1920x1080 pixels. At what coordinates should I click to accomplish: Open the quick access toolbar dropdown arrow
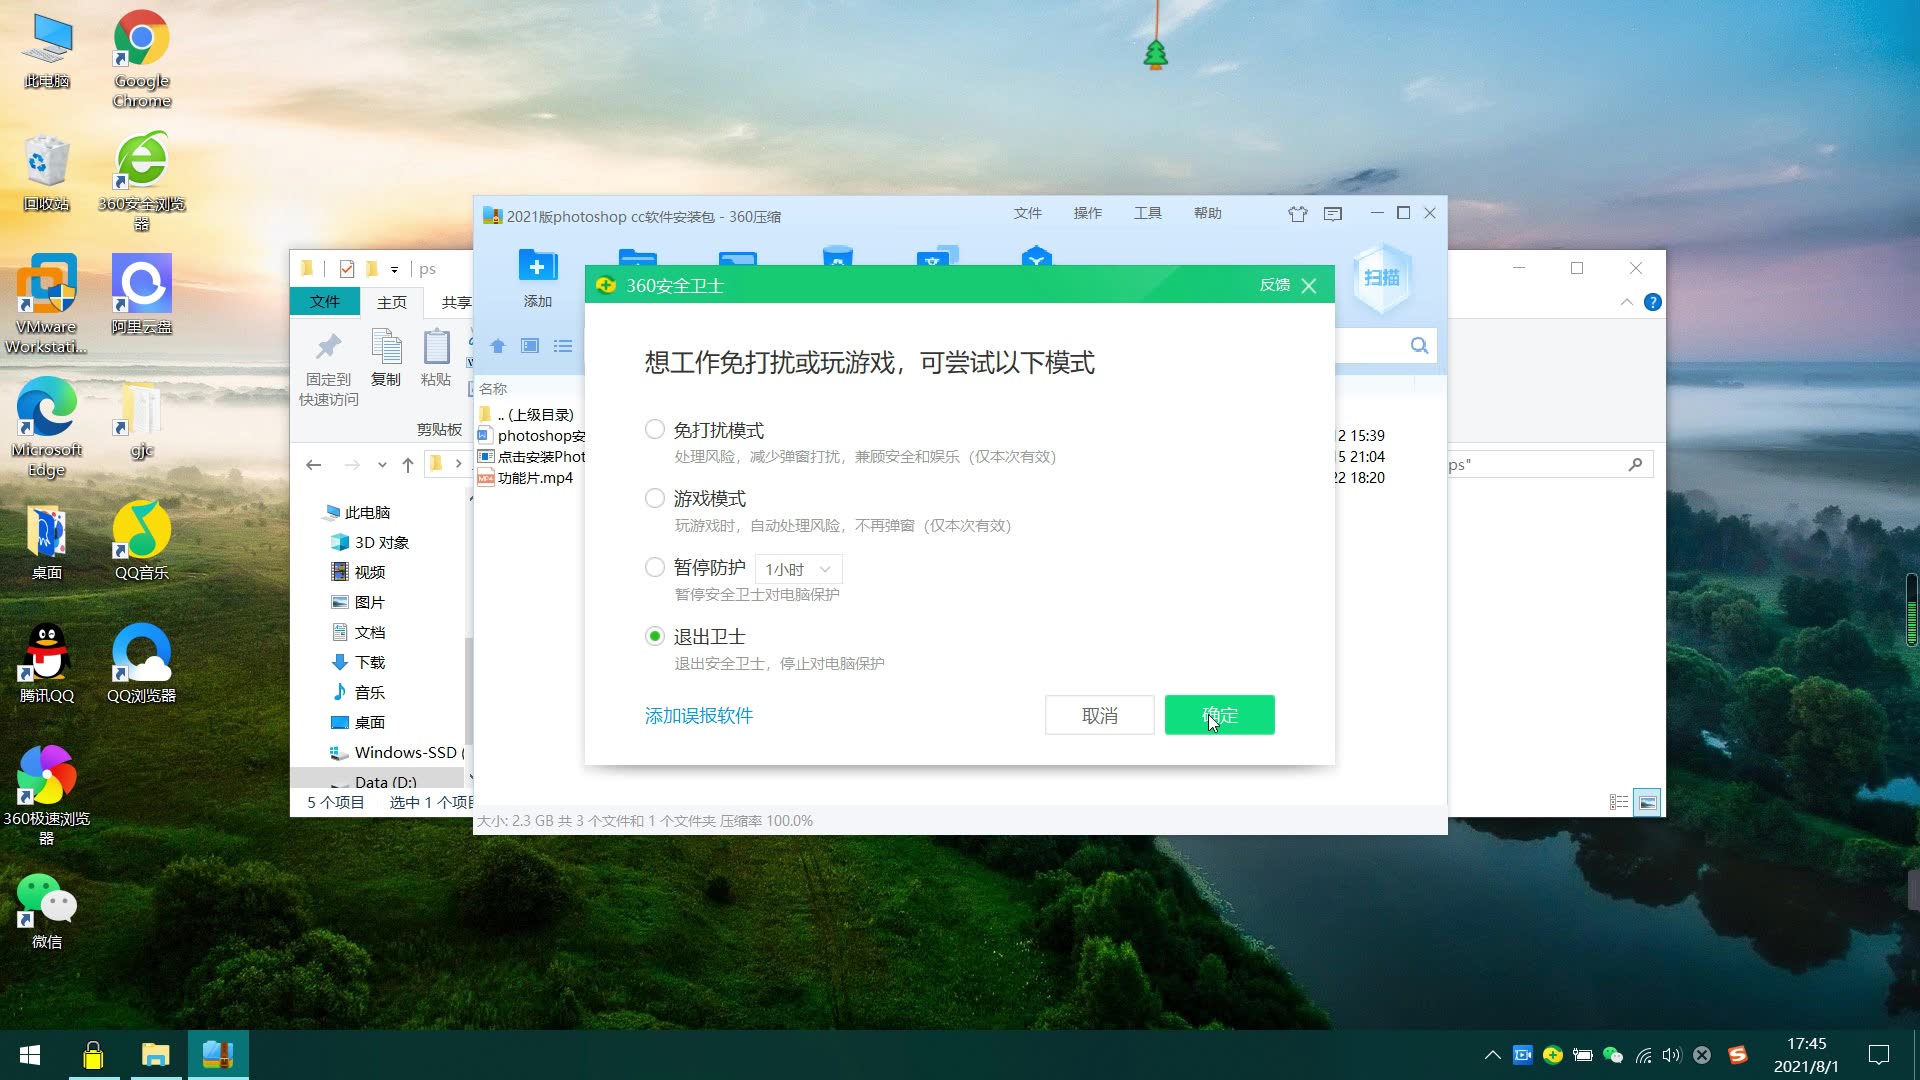pos(394,269)
